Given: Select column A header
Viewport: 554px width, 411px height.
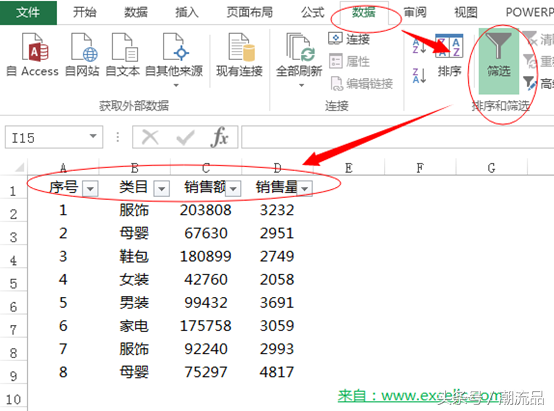Looking at the screenshot, I should [x=63, y=168].
